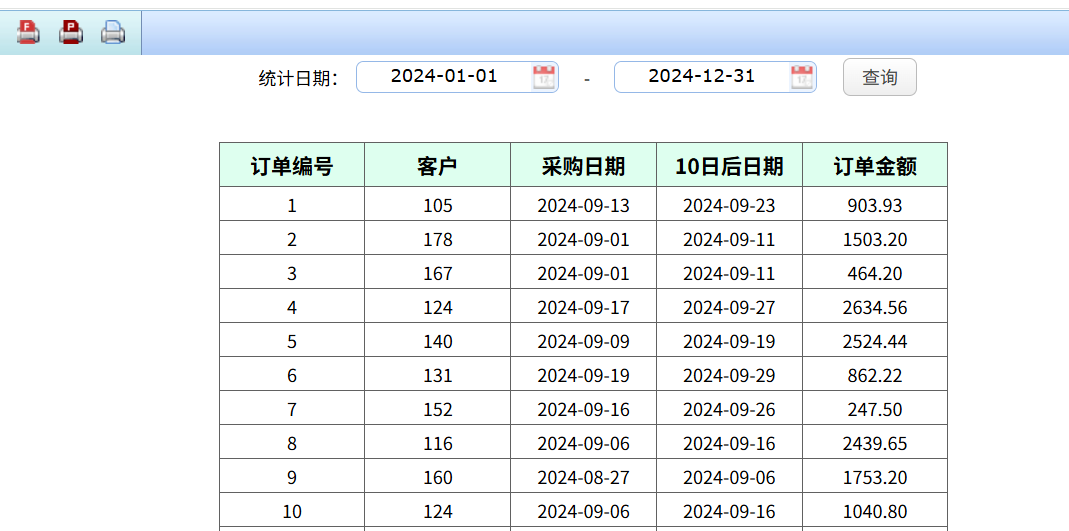Viewport: 1069px width, 531px height.
Task: Click the 2024-09-29 date cell
Action: (x=729, y=375)
